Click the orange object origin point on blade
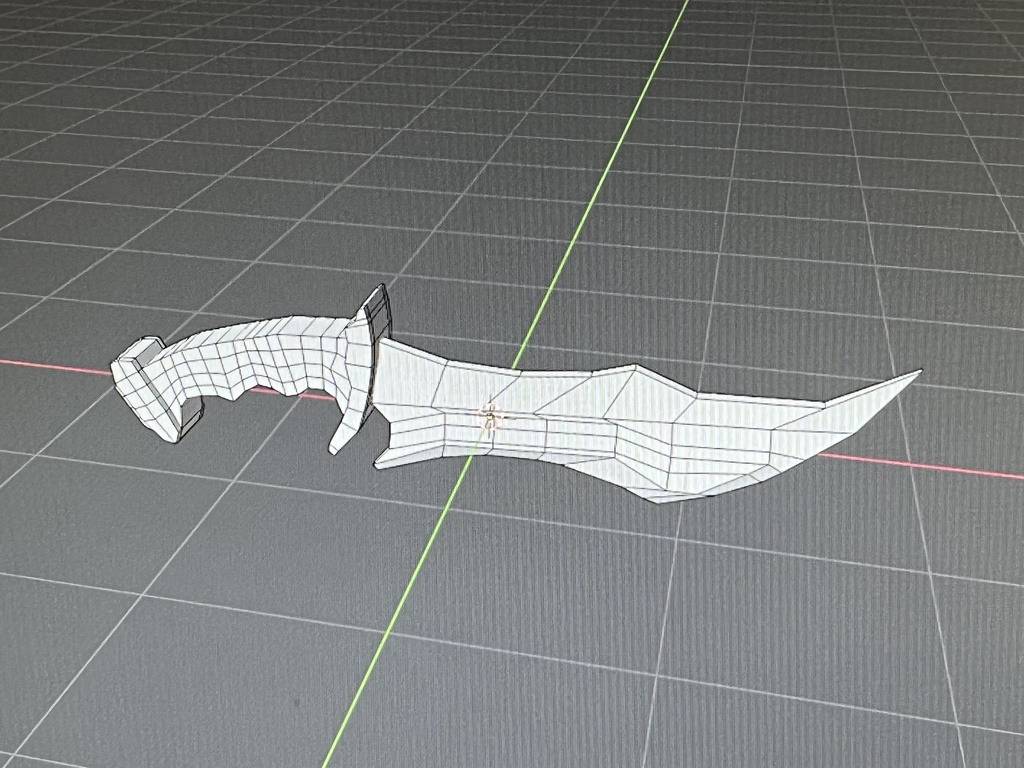This screenshot has height=768, width=1024. coord(489,416)
